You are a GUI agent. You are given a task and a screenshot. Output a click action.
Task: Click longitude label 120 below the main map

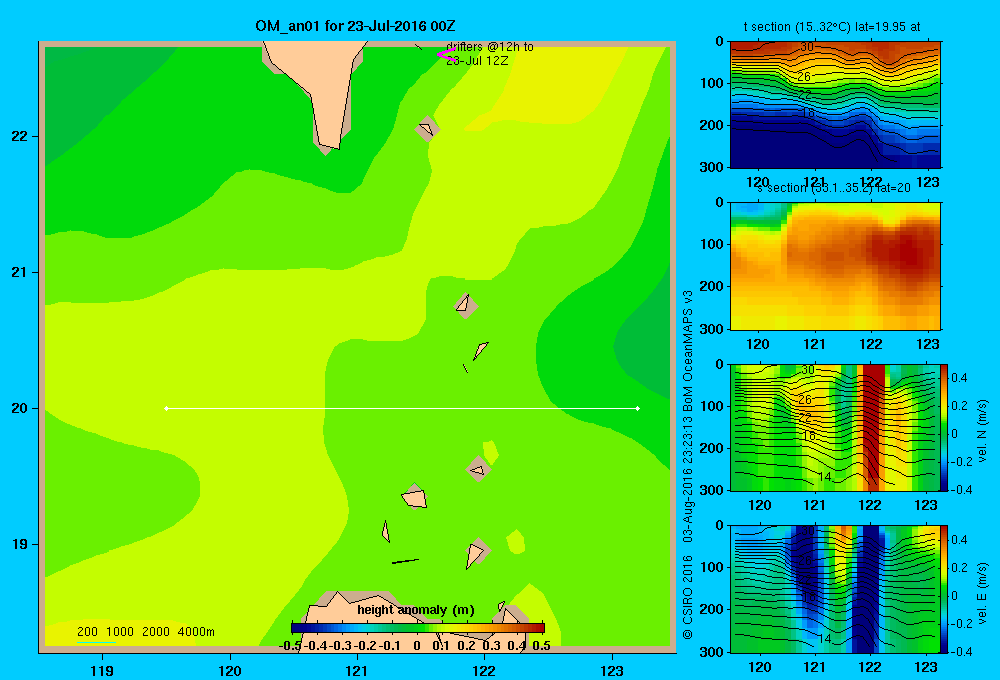[x=230, y=671]
